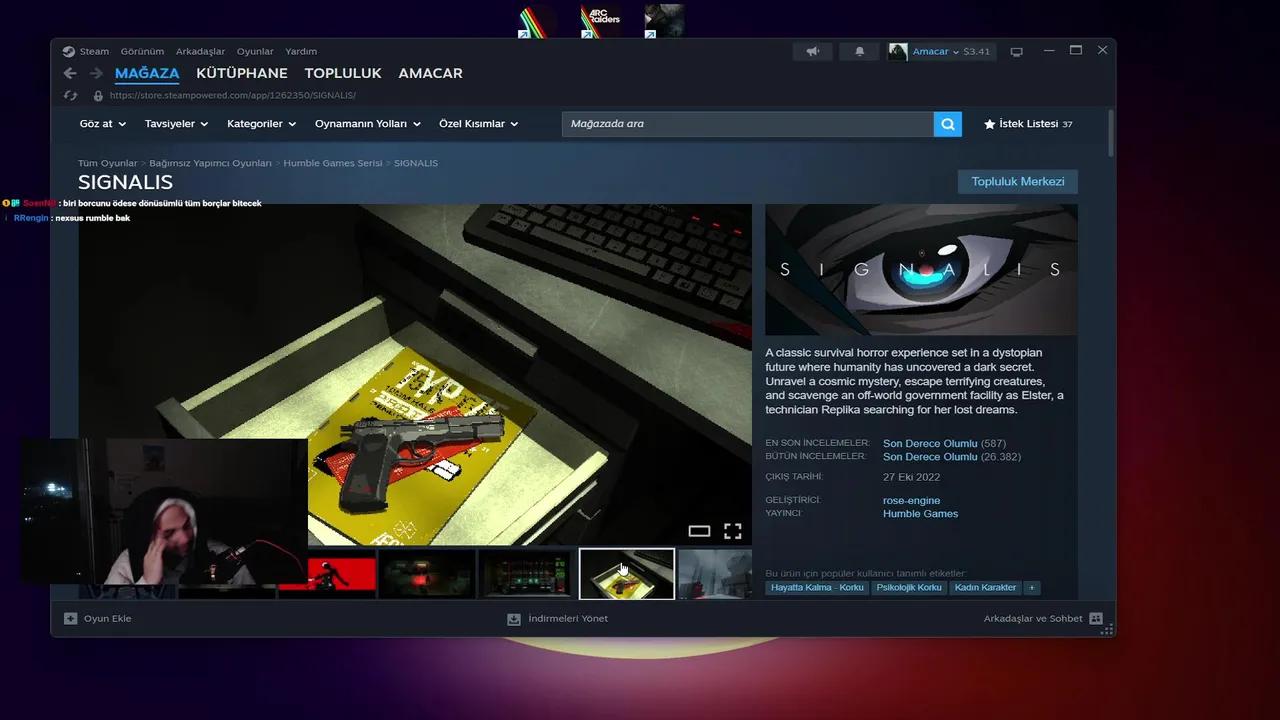Select the highlighted pistol drawer thumbnail
Screen dimensions: 1280x720
pyautogui.click(x=627, y=574)
